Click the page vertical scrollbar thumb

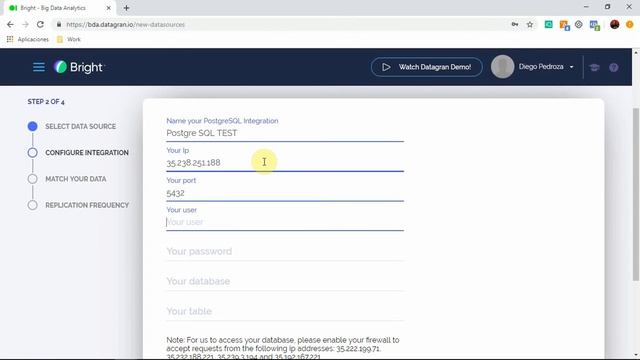(636, 194)
